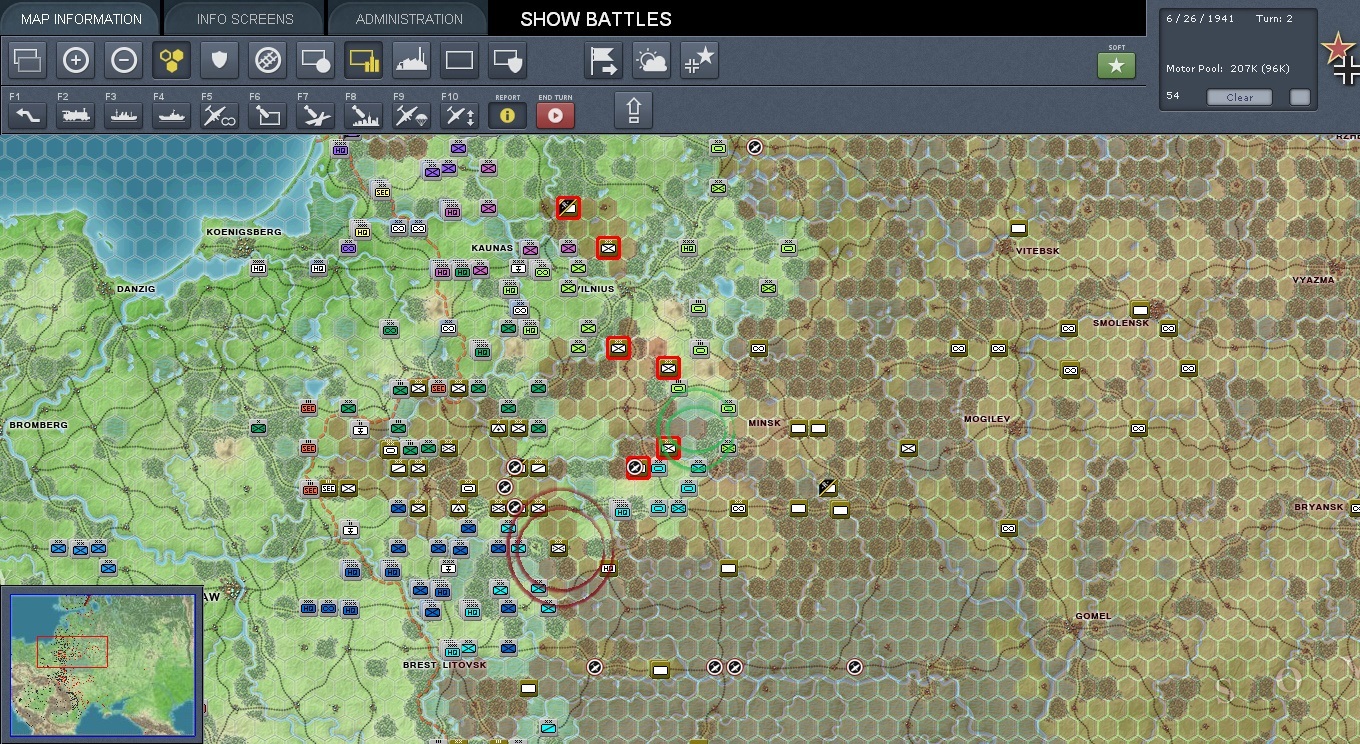The height and width of the screenshot is (744, 1360).
Task: Select the unit counter above Vitebsk label
Action: [1018, 228]
